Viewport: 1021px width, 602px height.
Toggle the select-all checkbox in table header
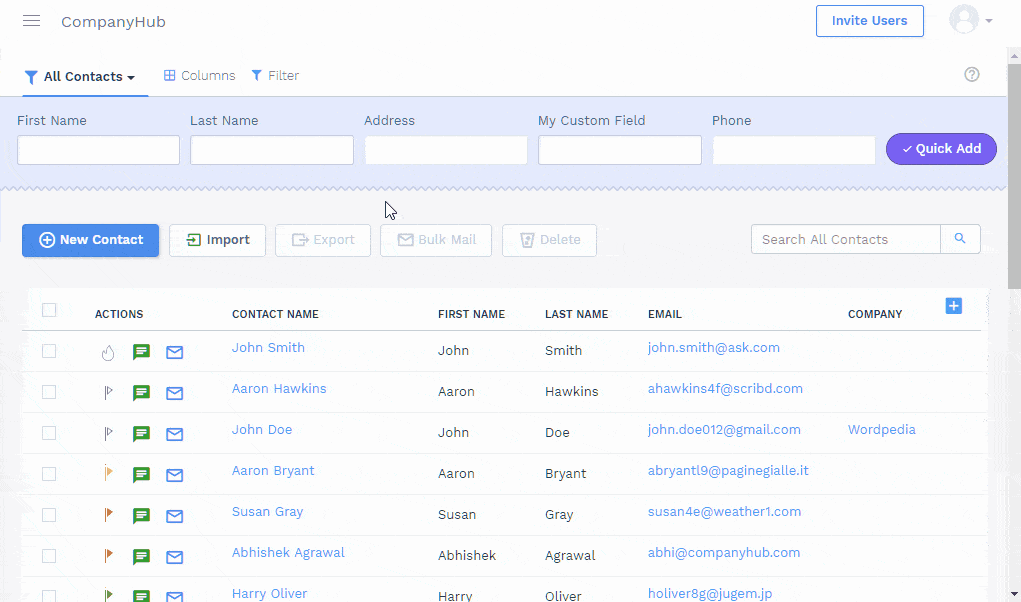coord(49,310)
